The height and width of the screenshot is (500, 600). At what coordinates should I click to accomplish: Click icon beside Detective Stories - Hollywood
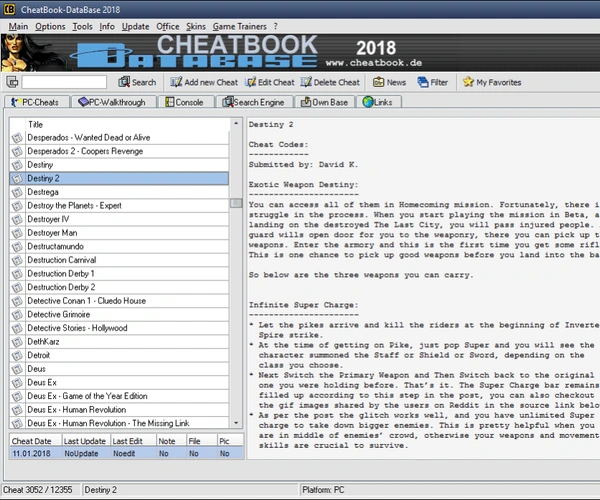coord(17,328)
